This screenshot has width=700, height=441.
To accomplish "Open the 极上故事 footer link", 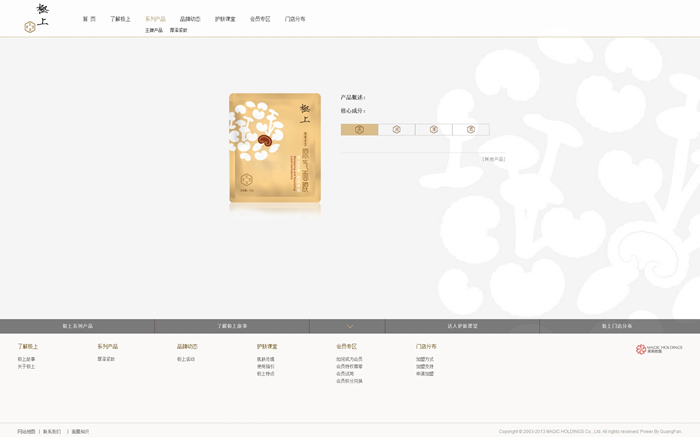I will point(26,359).
